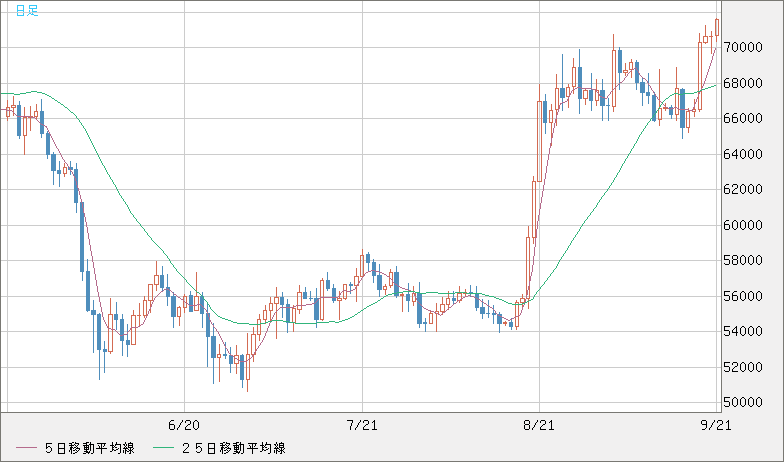This screenshot has width=784, height=462.
Task: Click the 68000 price axis label
Action: point(745,83)
